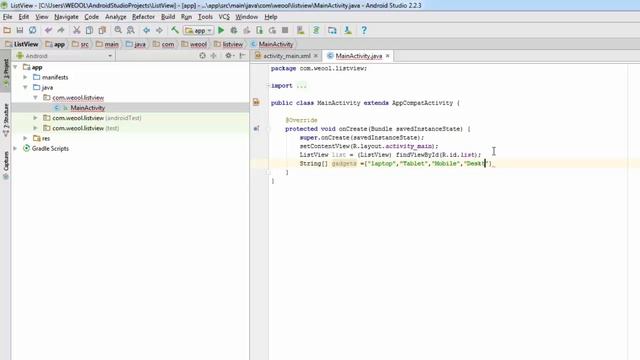Open the VCS menu

coord(224,17)
